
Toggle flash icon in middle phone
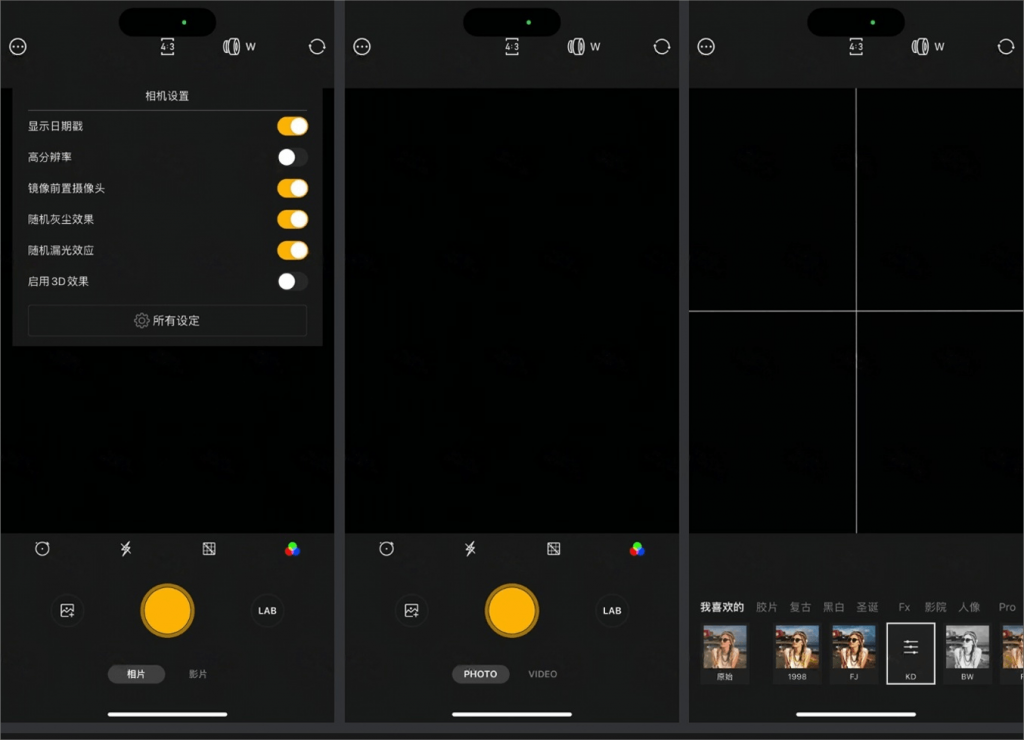(x=470, y=549)
